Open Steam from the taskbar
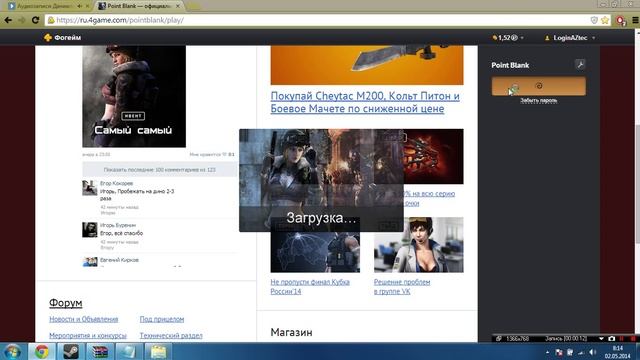Screen dimensions: 640x360 click(x=71, y=351)
